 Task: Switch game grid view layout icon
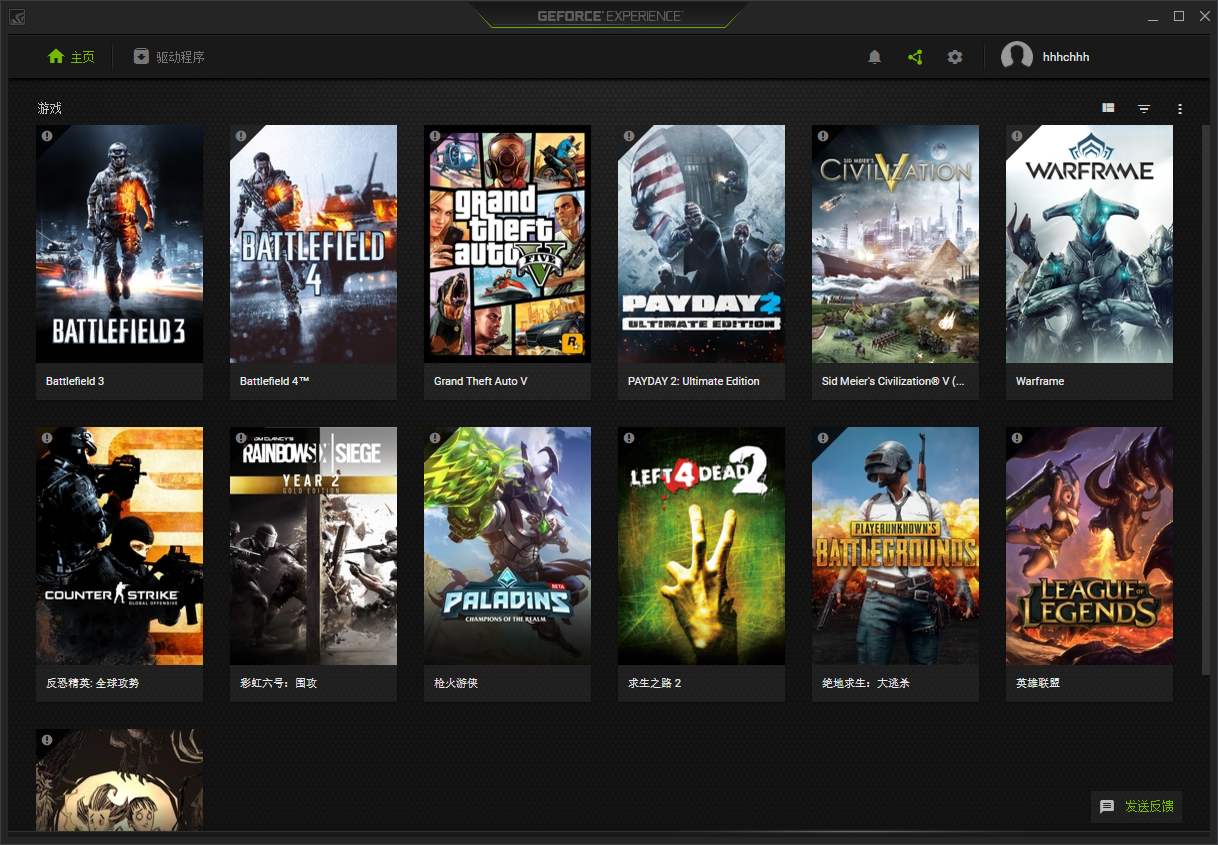[1108, 108]
